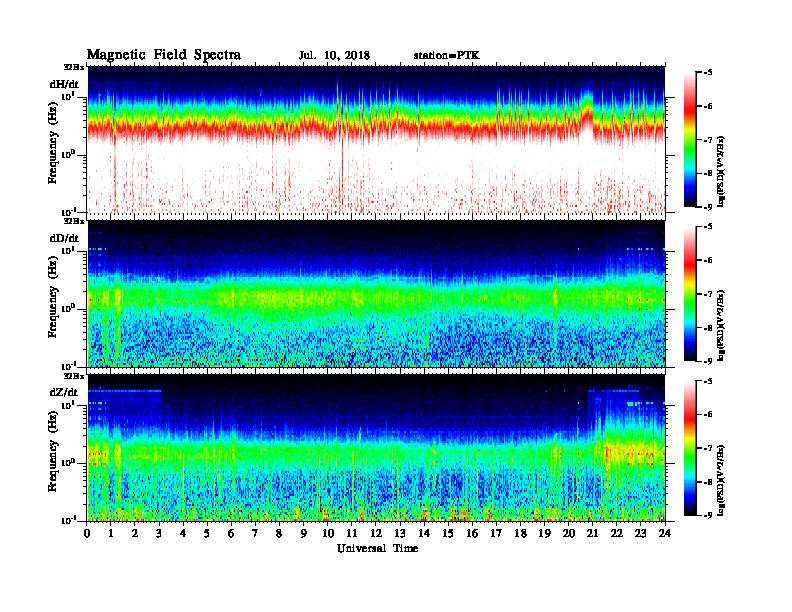This screenshot has width=792, height=612.
Task: Click the "-7" tick on dH/dt color scale
Action: pyautogui.click(x=708, y=140)
